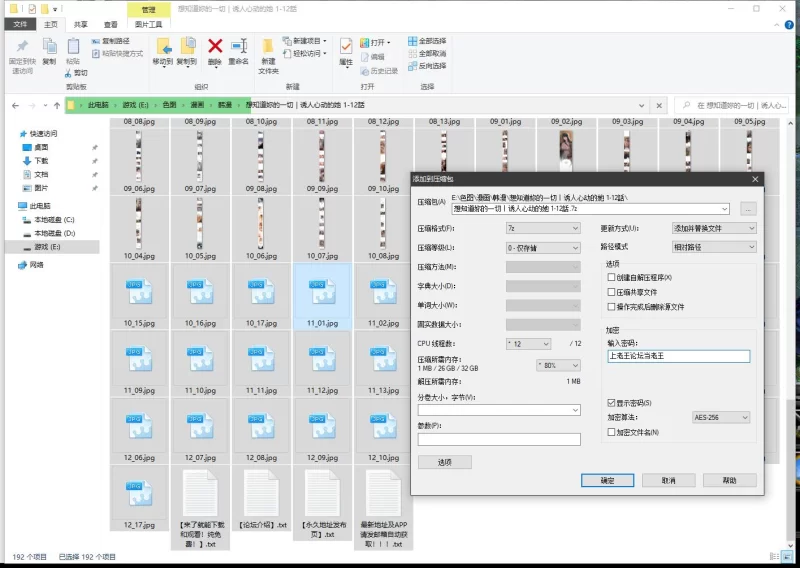This screenshot has width=800, height=568.
Task: Click the 固定到快速访问 pin icon
Action: 22,46
